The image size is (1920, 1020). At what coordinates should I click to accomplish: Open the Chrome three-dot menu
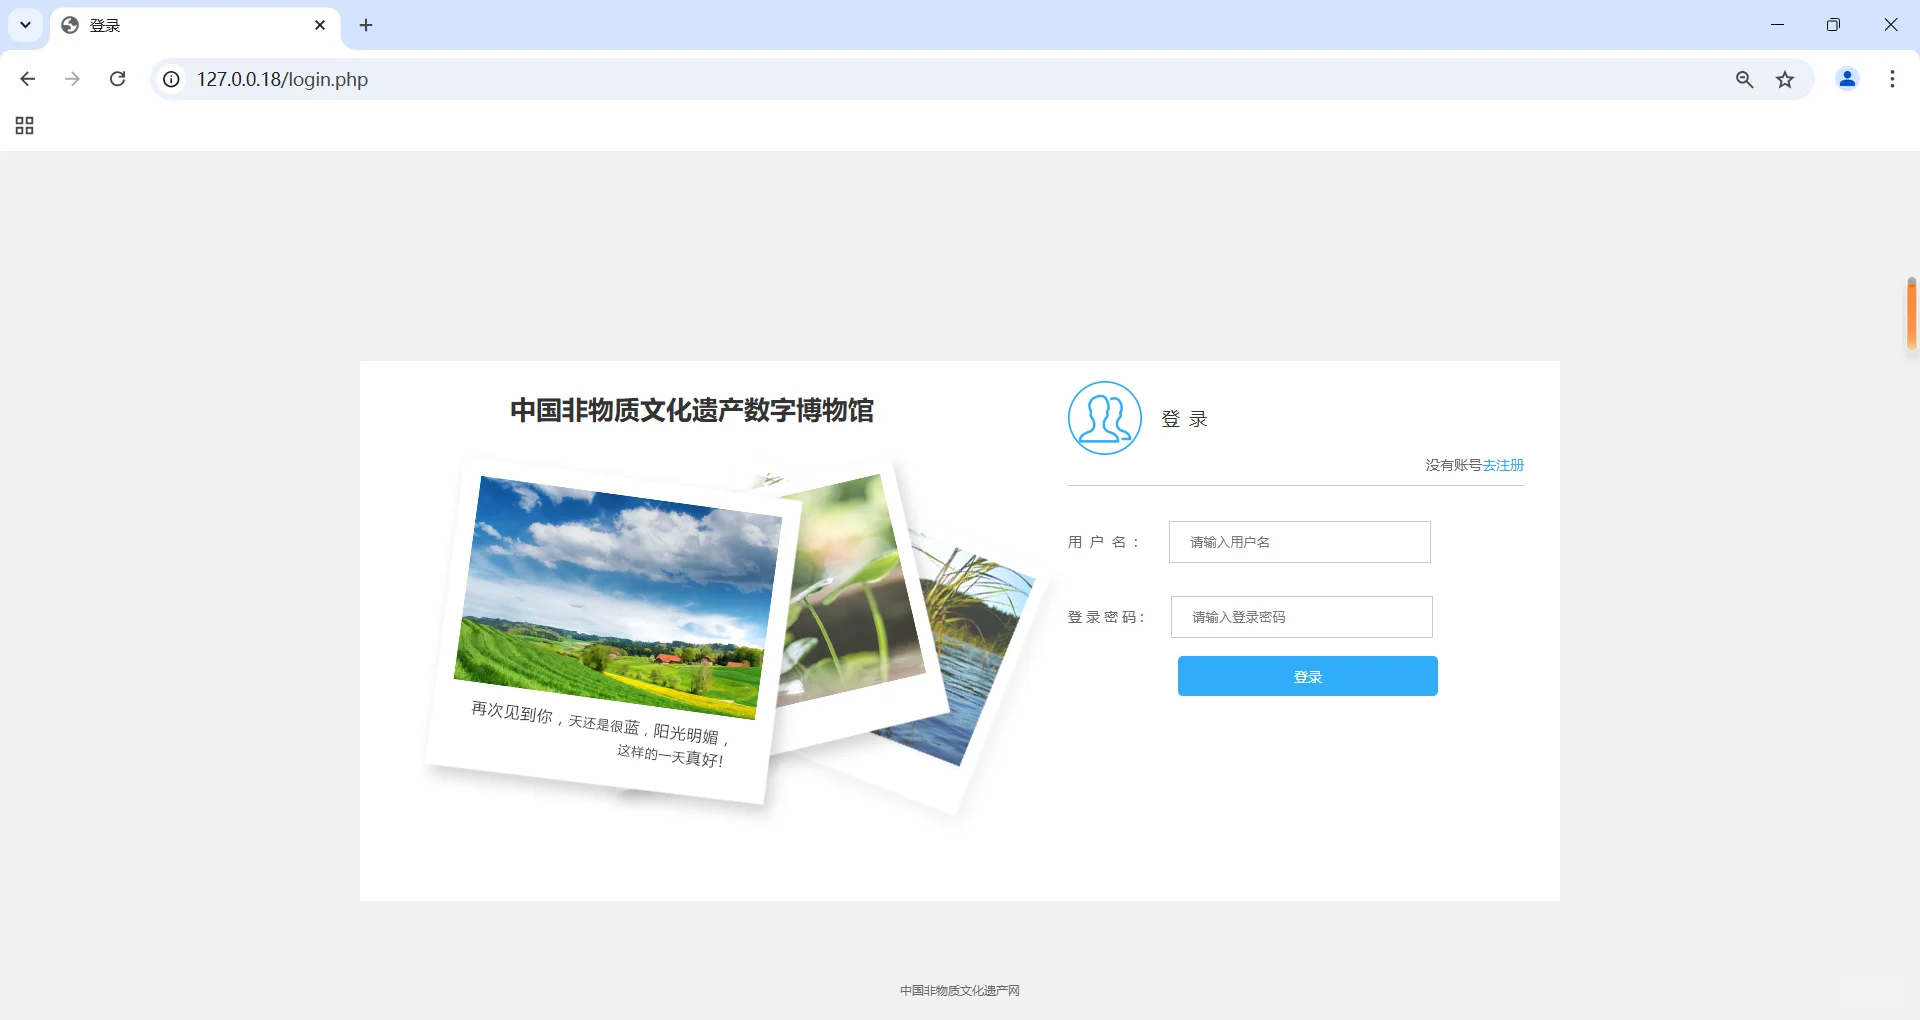1891,79
